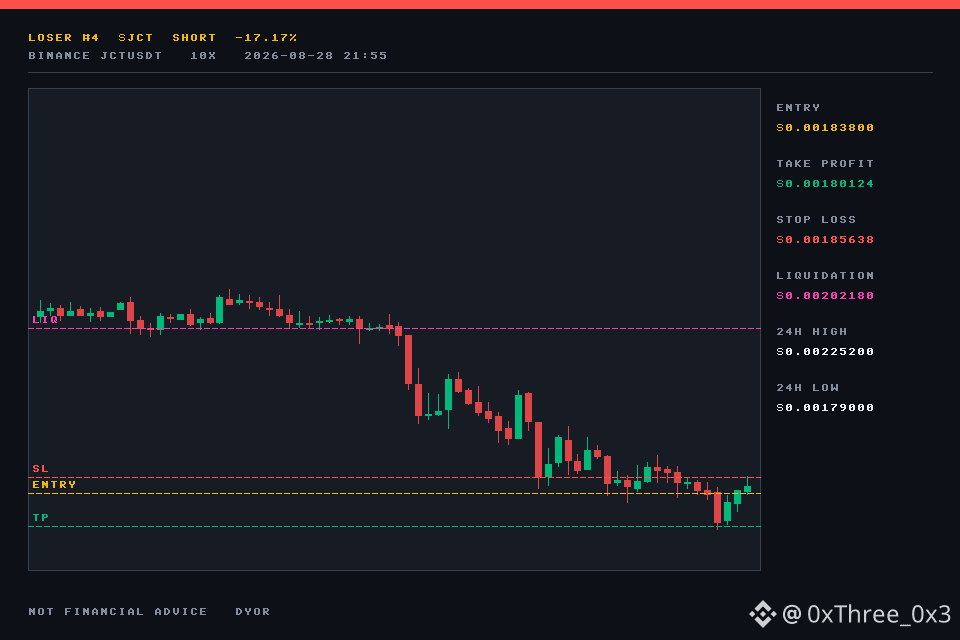960x640 pixels.
Task: Click the ENTRY line label on chart
Action: [x=54, y=484]
